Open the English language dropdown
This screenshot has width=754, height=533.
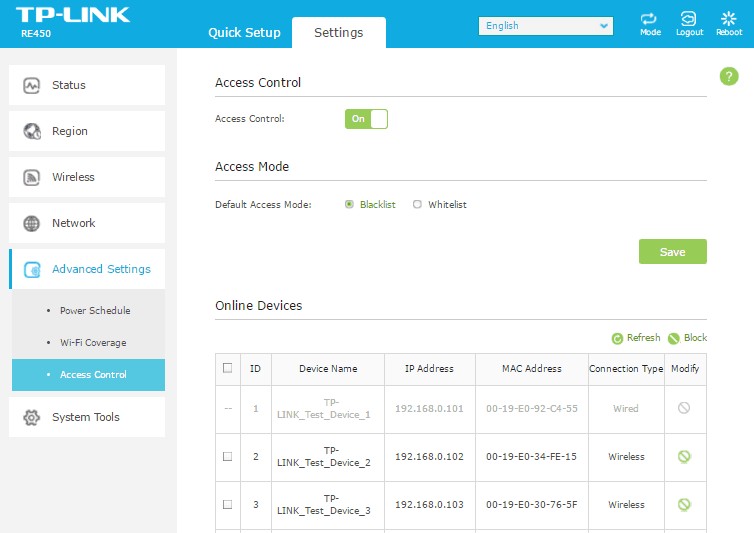(x=546, y=26)
